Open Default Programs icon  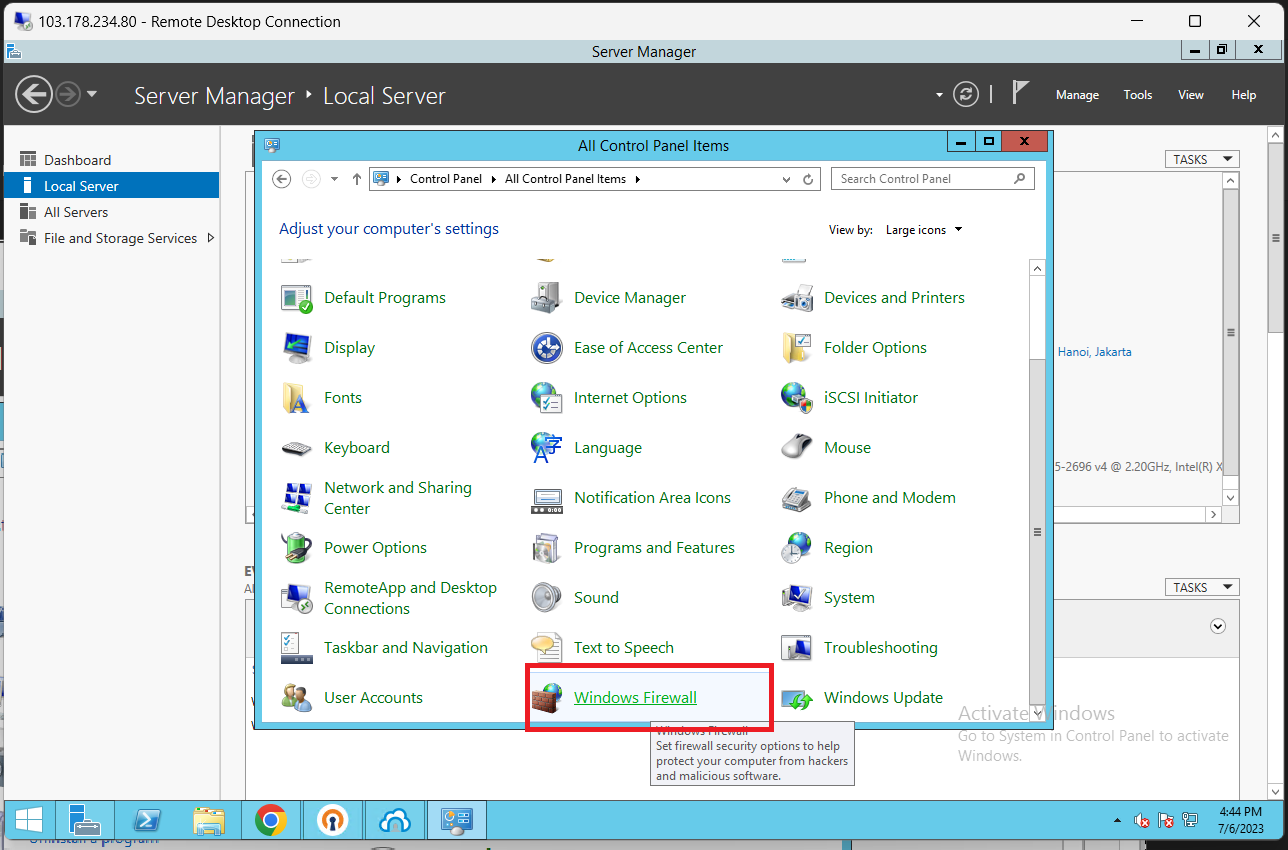point(297,298)
